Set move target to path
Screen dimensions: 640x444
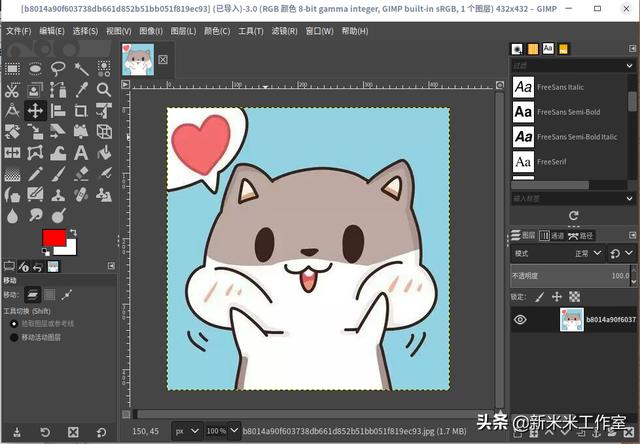(67, 294)
